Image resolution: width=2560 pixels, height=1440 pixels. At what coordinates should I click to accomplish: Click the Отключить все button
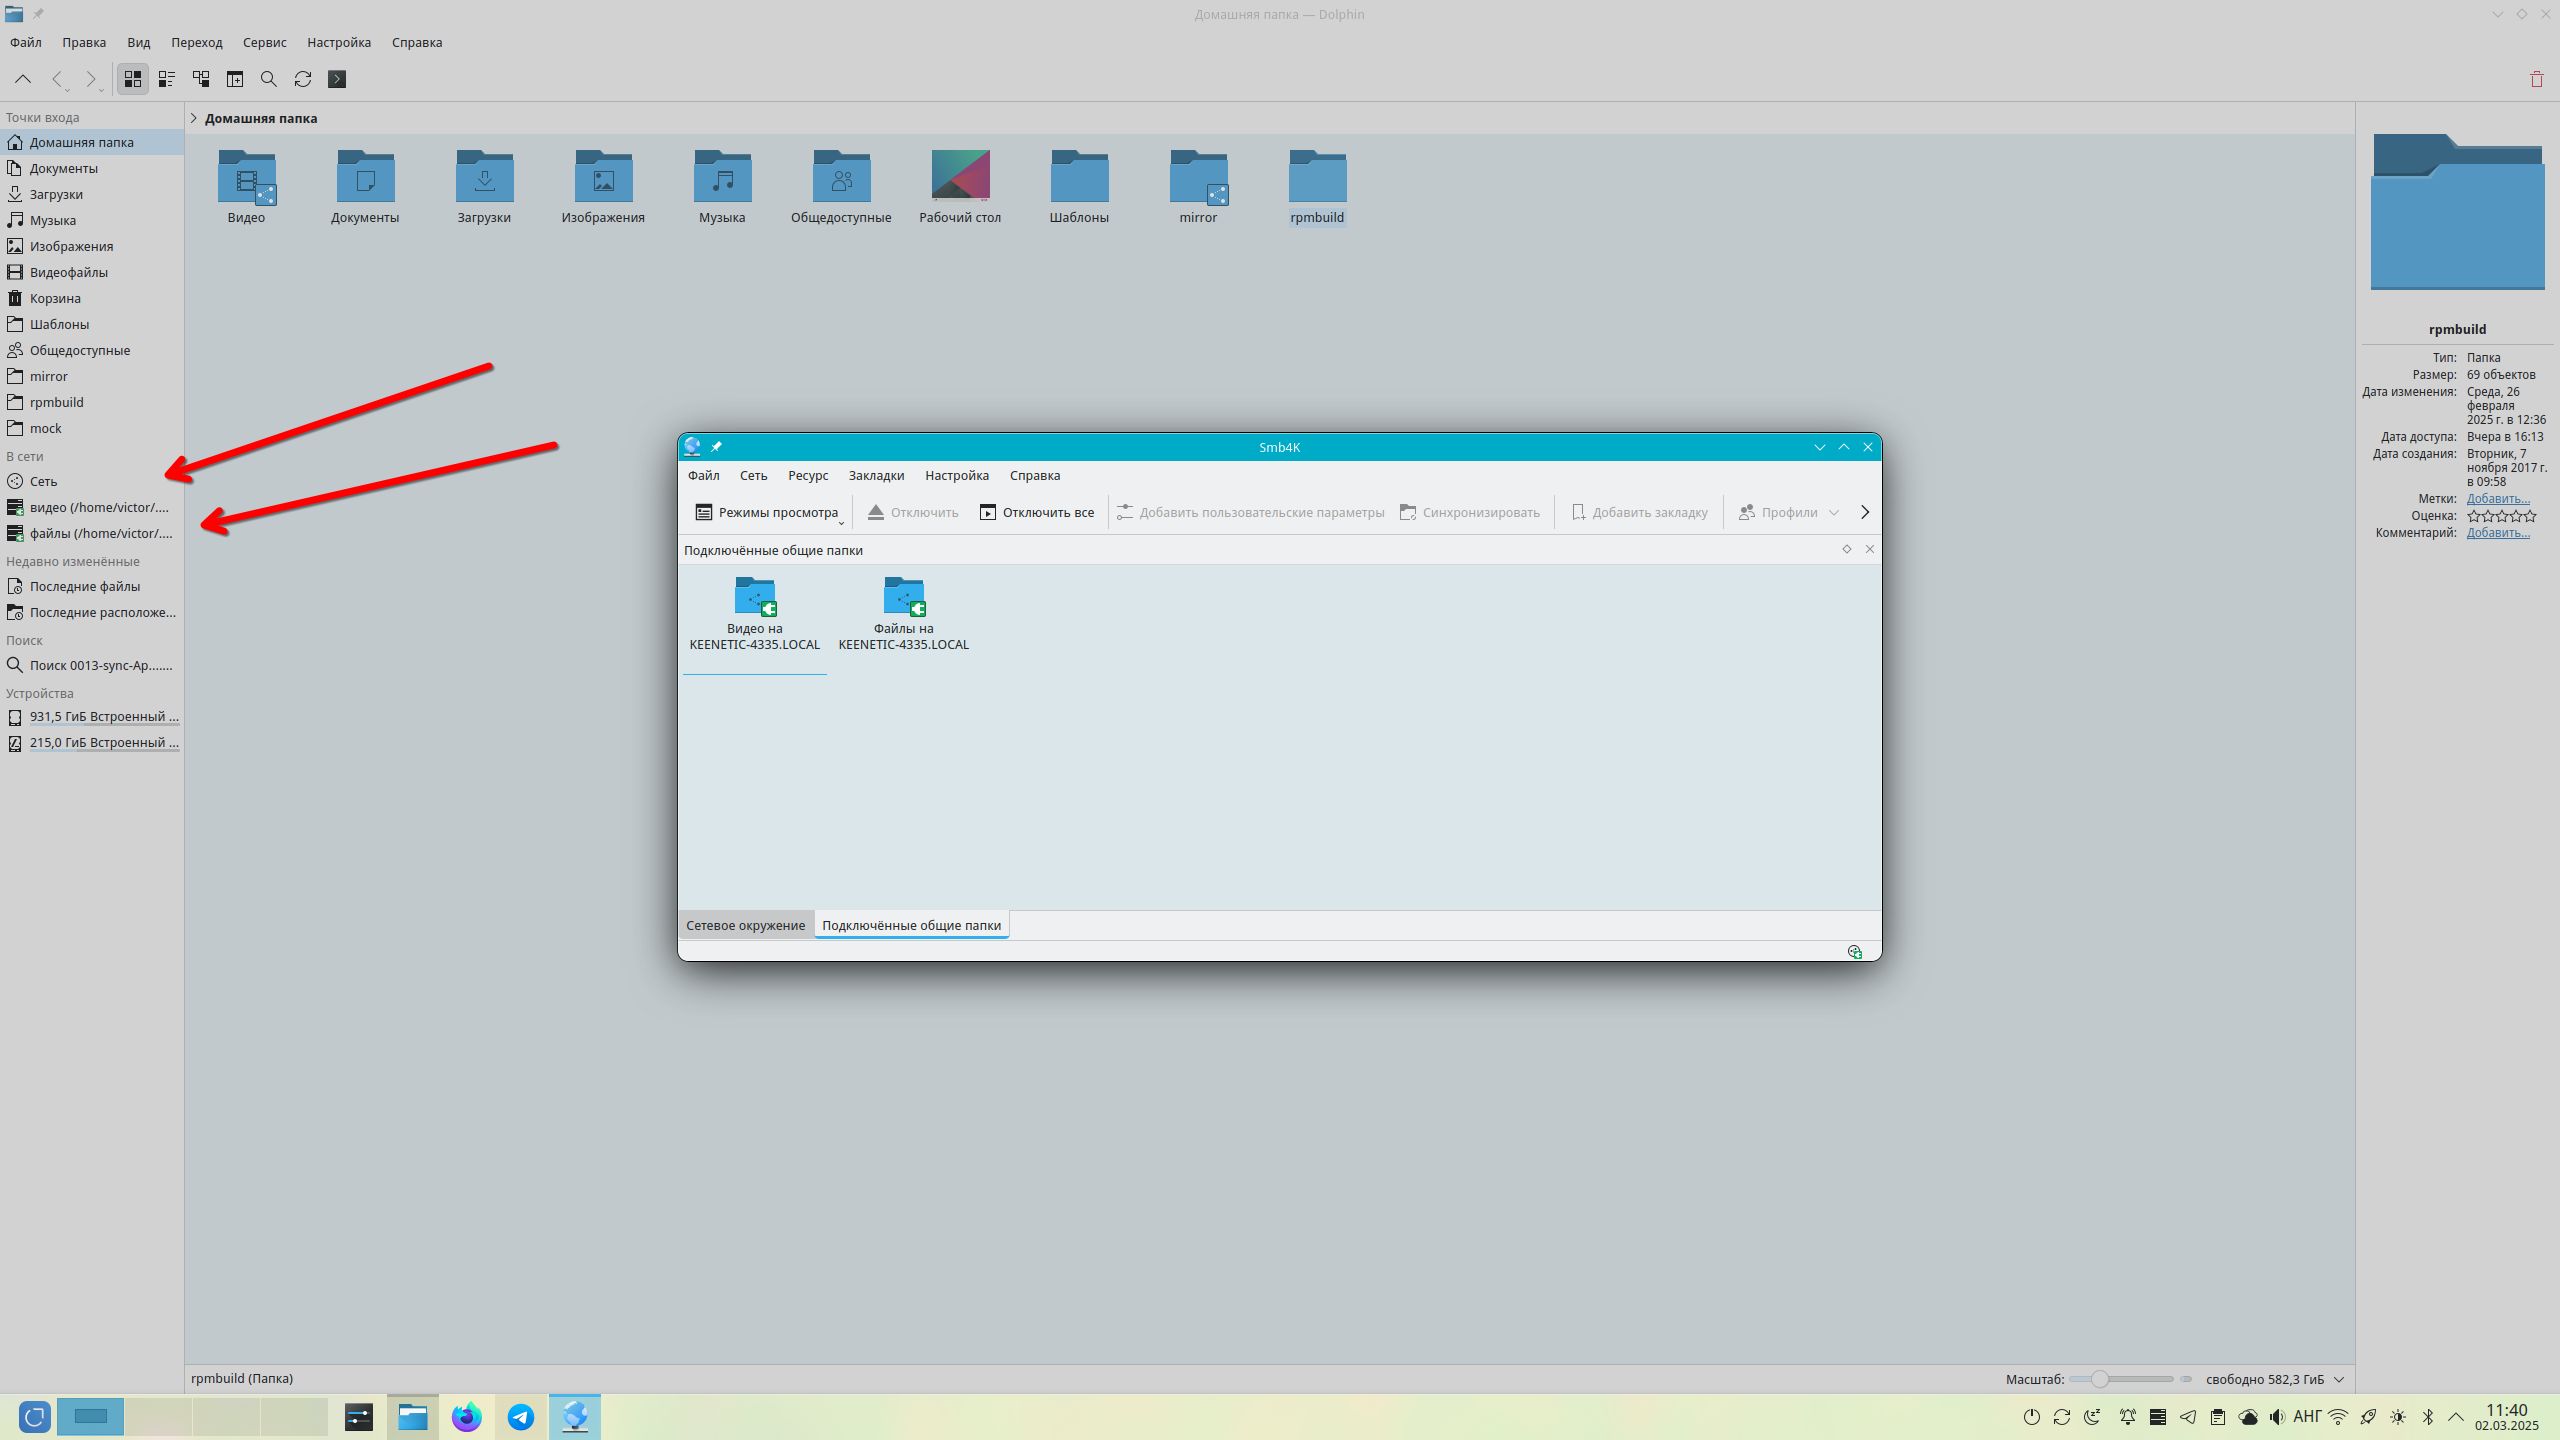[x=1036, y=512]
